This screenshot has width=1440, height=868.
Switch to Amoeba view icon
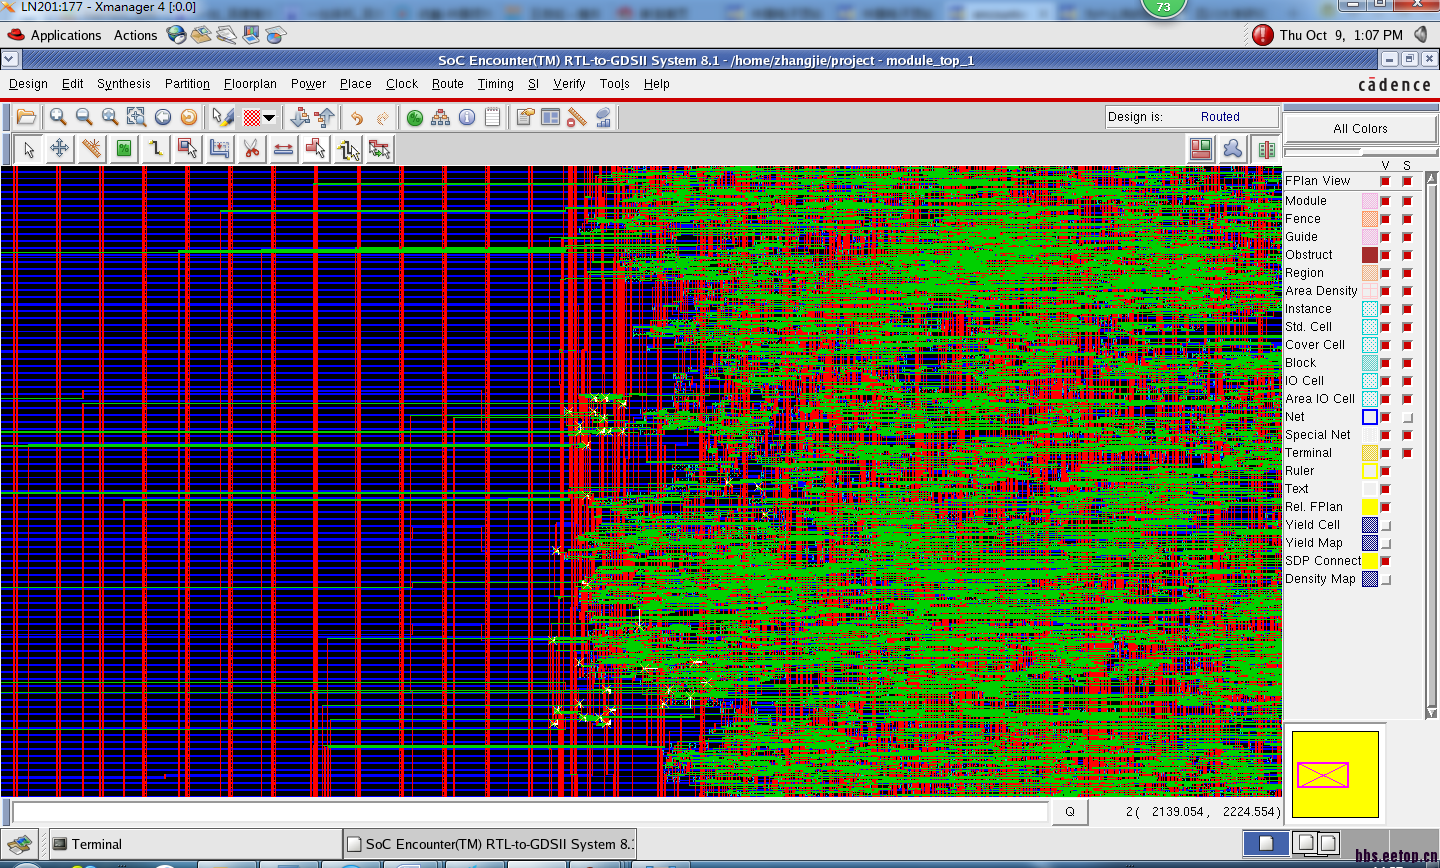pyautogui.click(x=1233, y=149)
